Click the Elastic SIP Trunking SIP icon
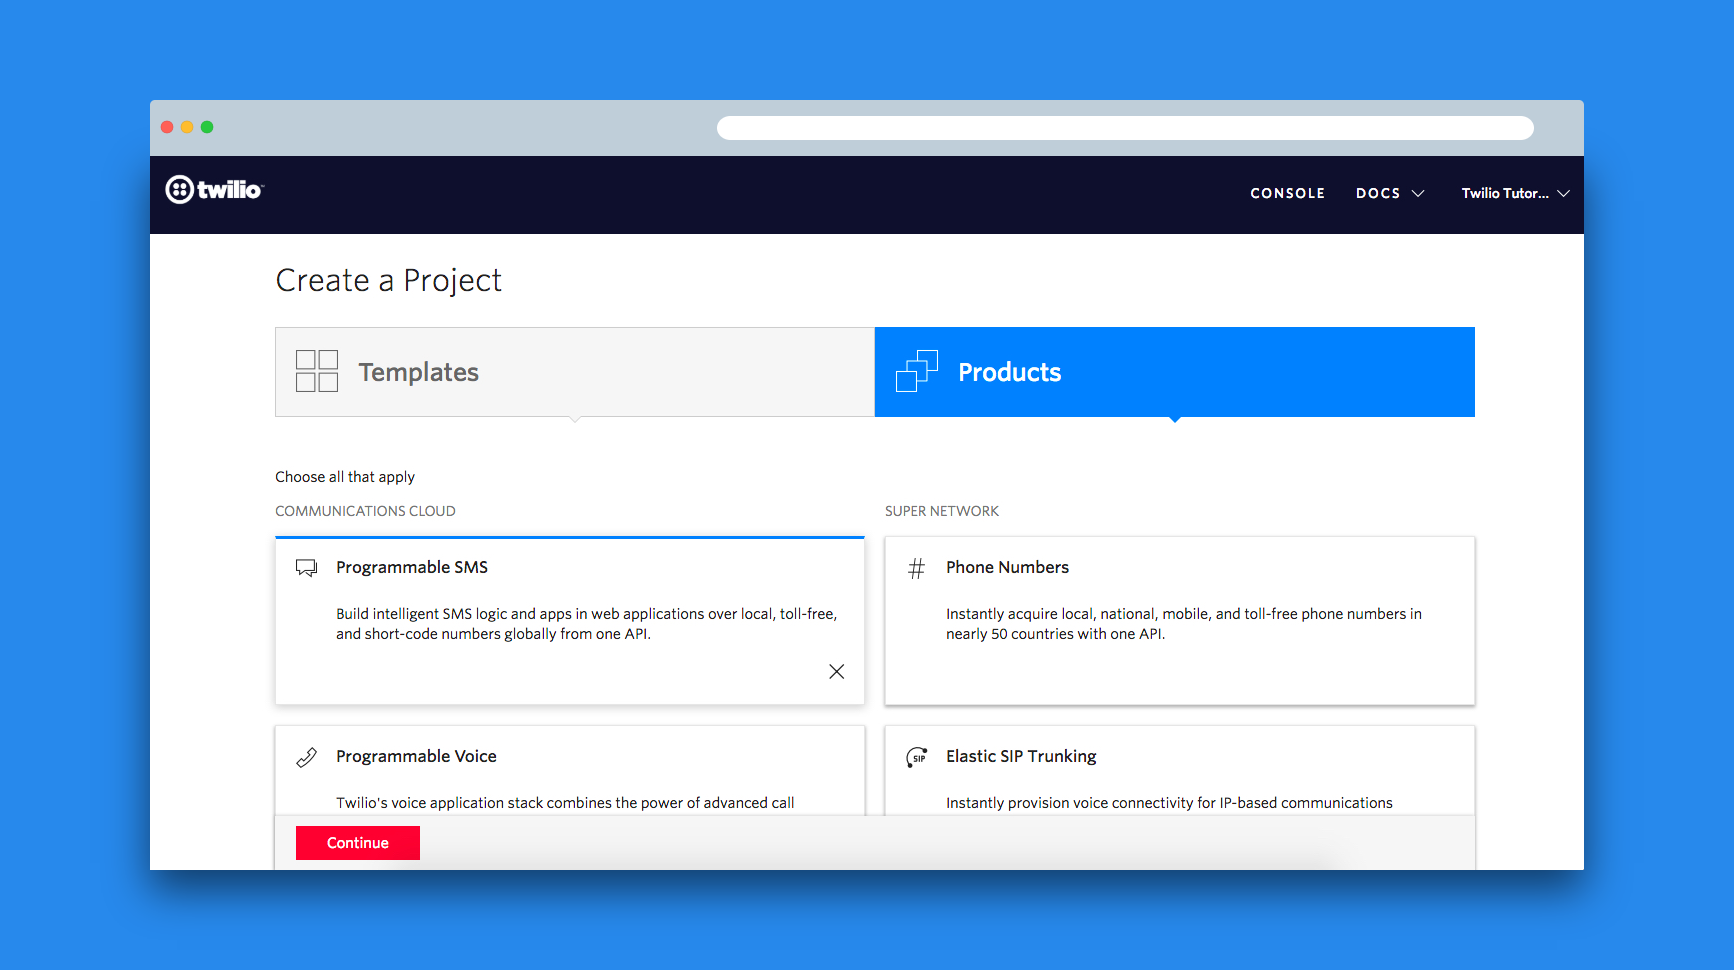The width and height of the screenshot is (1734, 970). coord(916,758)
